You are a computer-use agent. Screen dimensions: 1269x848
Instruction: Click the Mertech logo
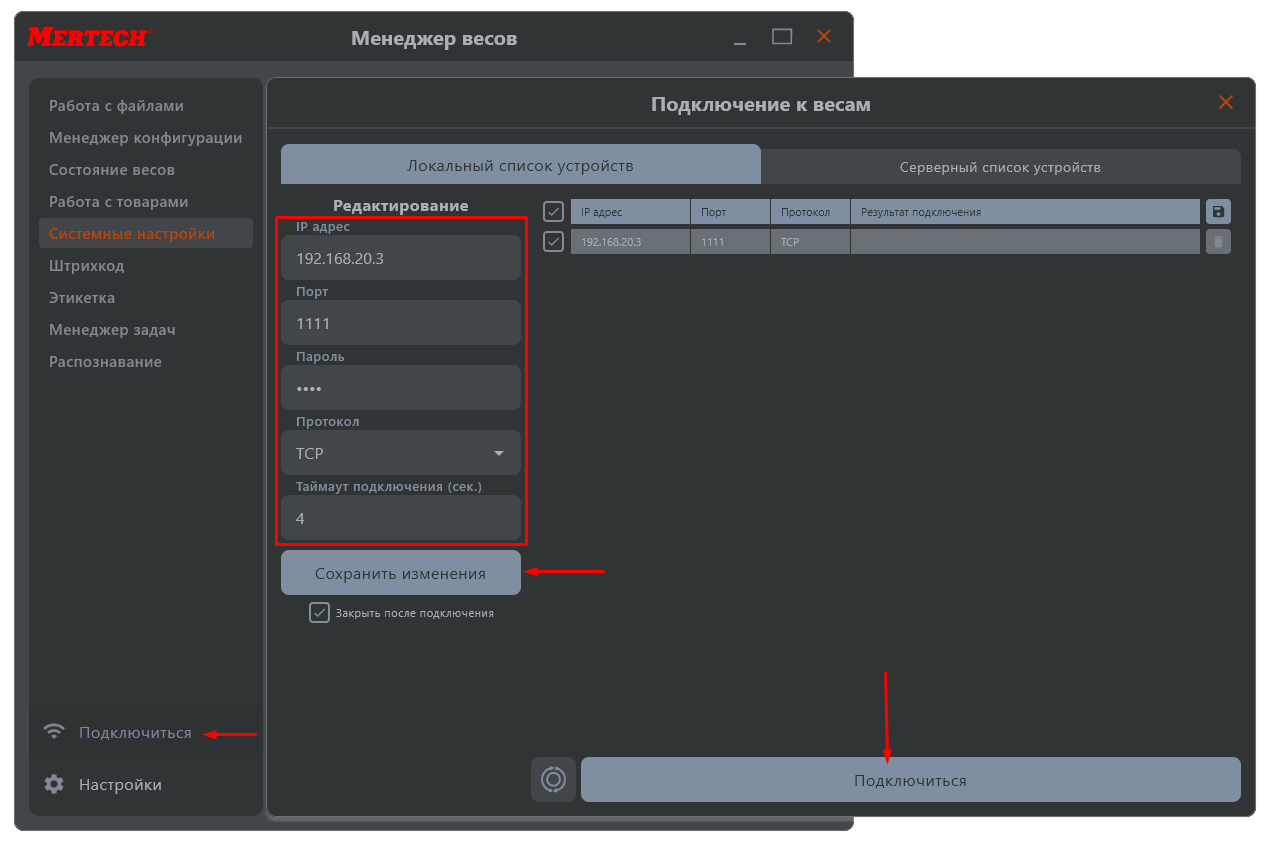(x=88, y=37)
